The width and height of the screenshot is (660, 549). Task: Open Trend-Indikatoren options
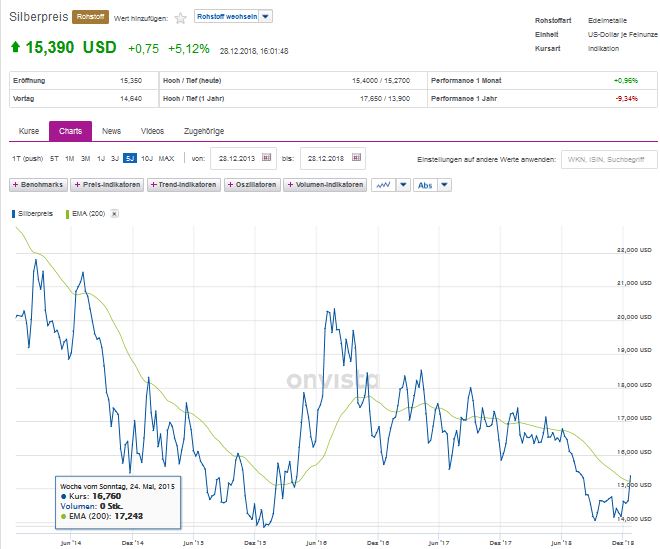point(185,185)
